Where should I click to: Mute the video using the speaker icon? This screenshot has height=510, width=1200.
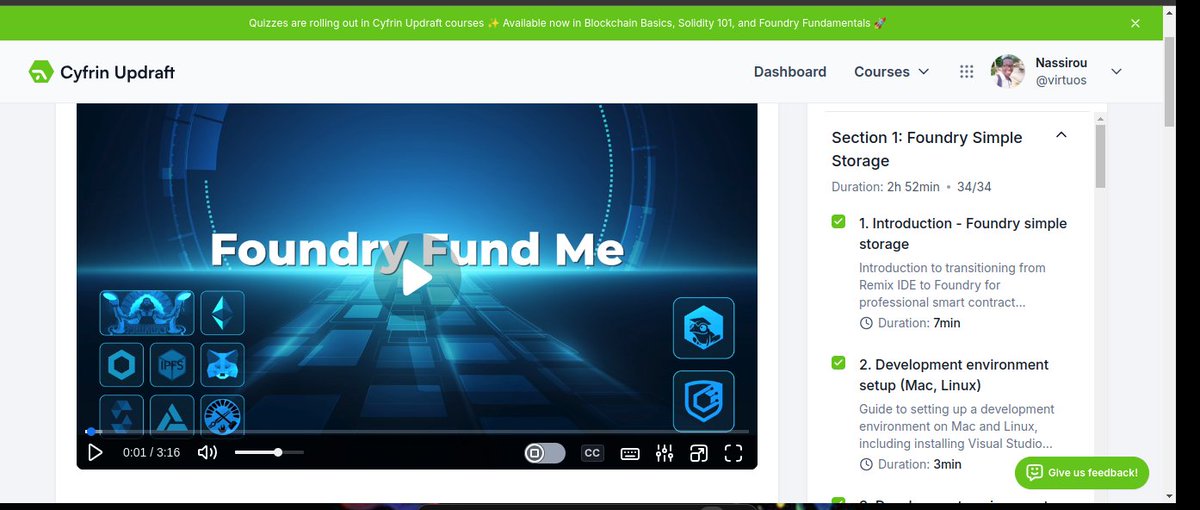207,453
